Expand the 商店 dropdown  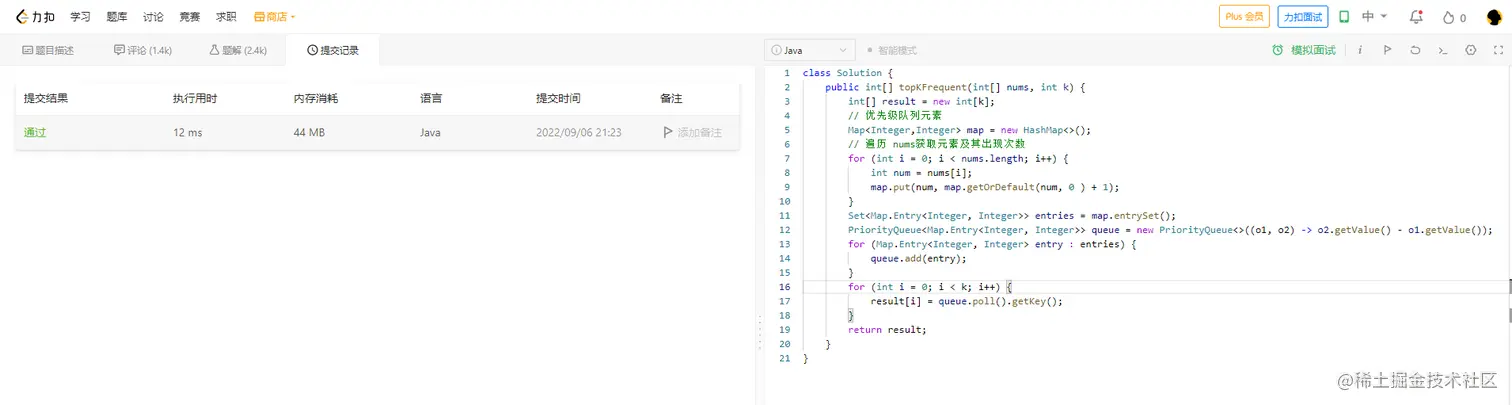tap(275, 17)
